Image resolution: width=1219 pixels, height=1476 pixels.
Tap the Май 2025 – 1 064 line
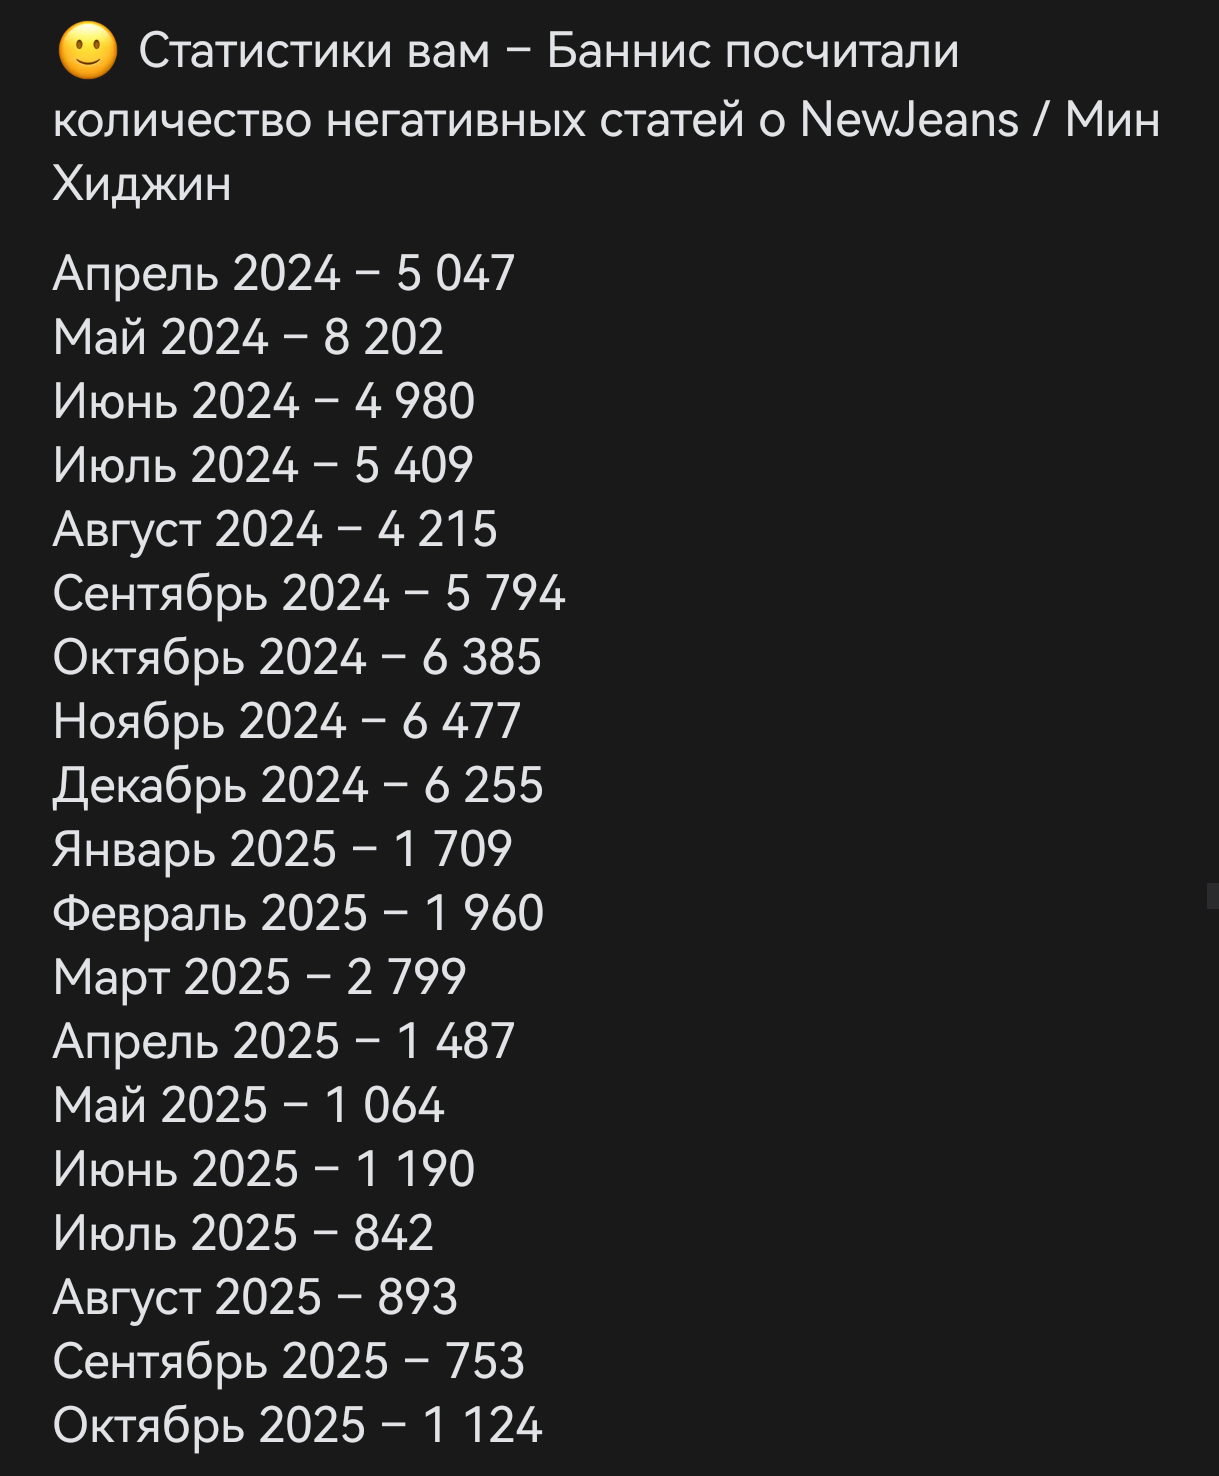[248, 1105]
